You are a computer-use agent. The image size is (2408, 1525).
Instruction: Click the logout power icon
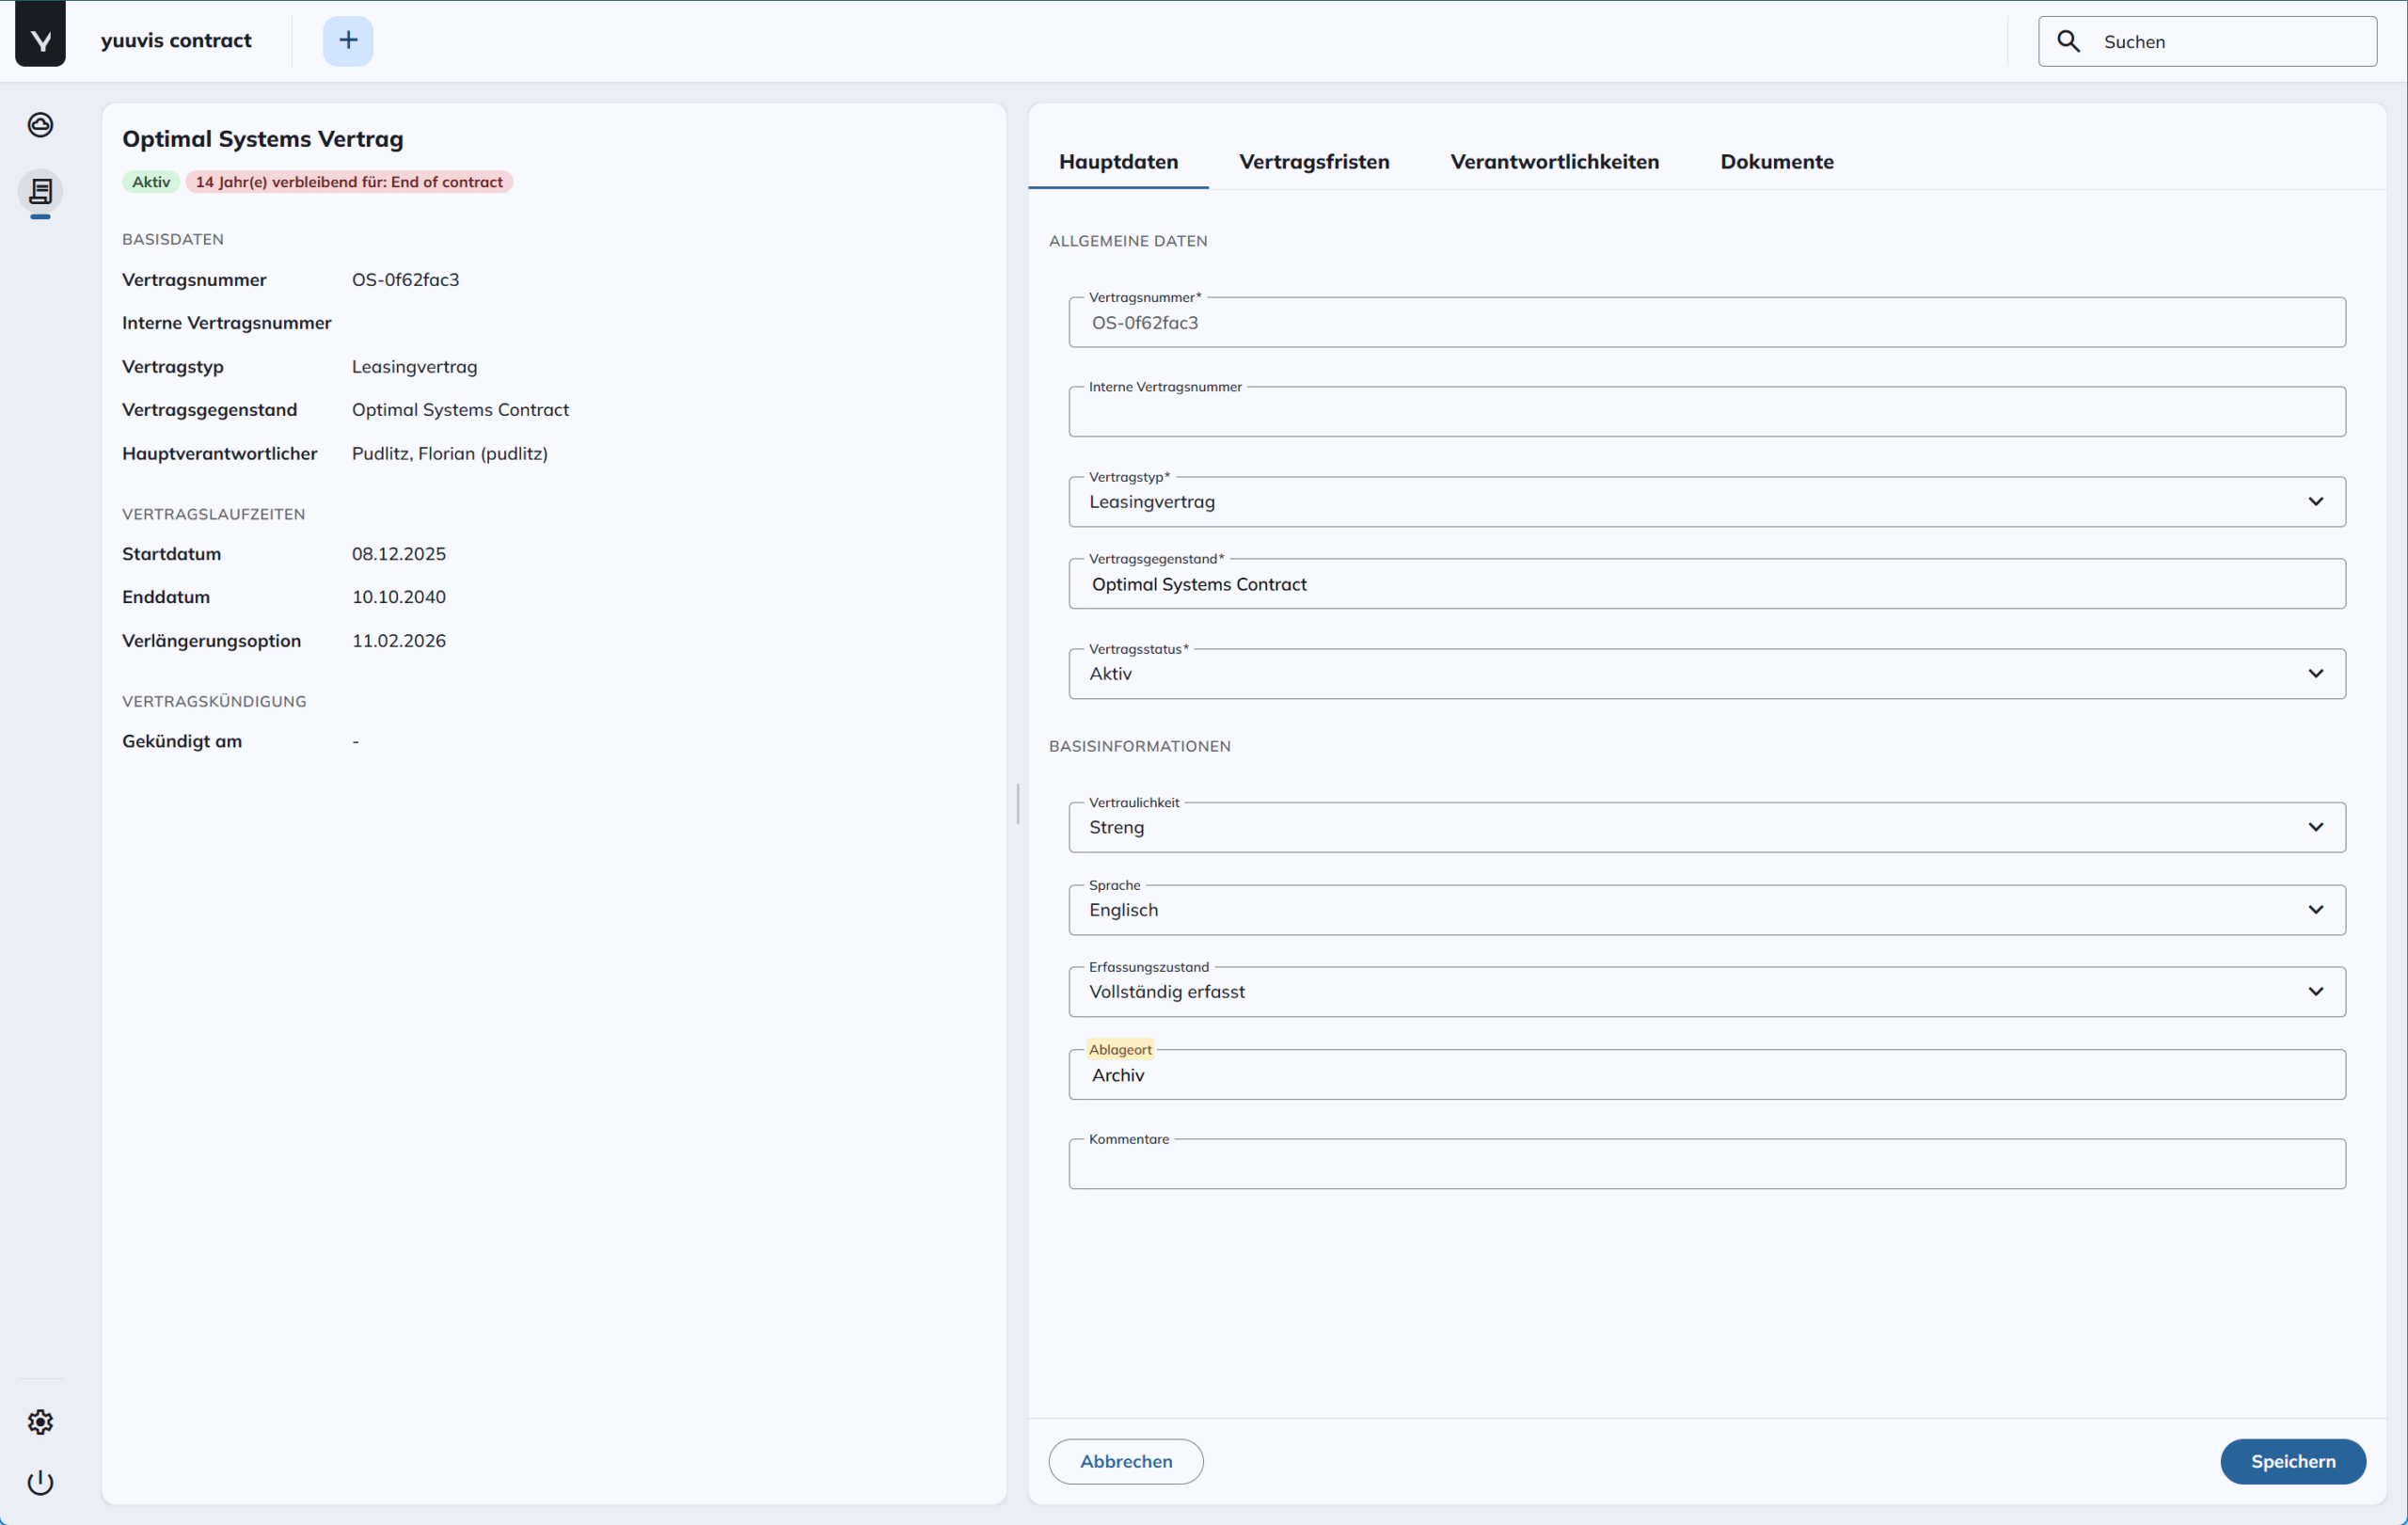[40, 1481]
